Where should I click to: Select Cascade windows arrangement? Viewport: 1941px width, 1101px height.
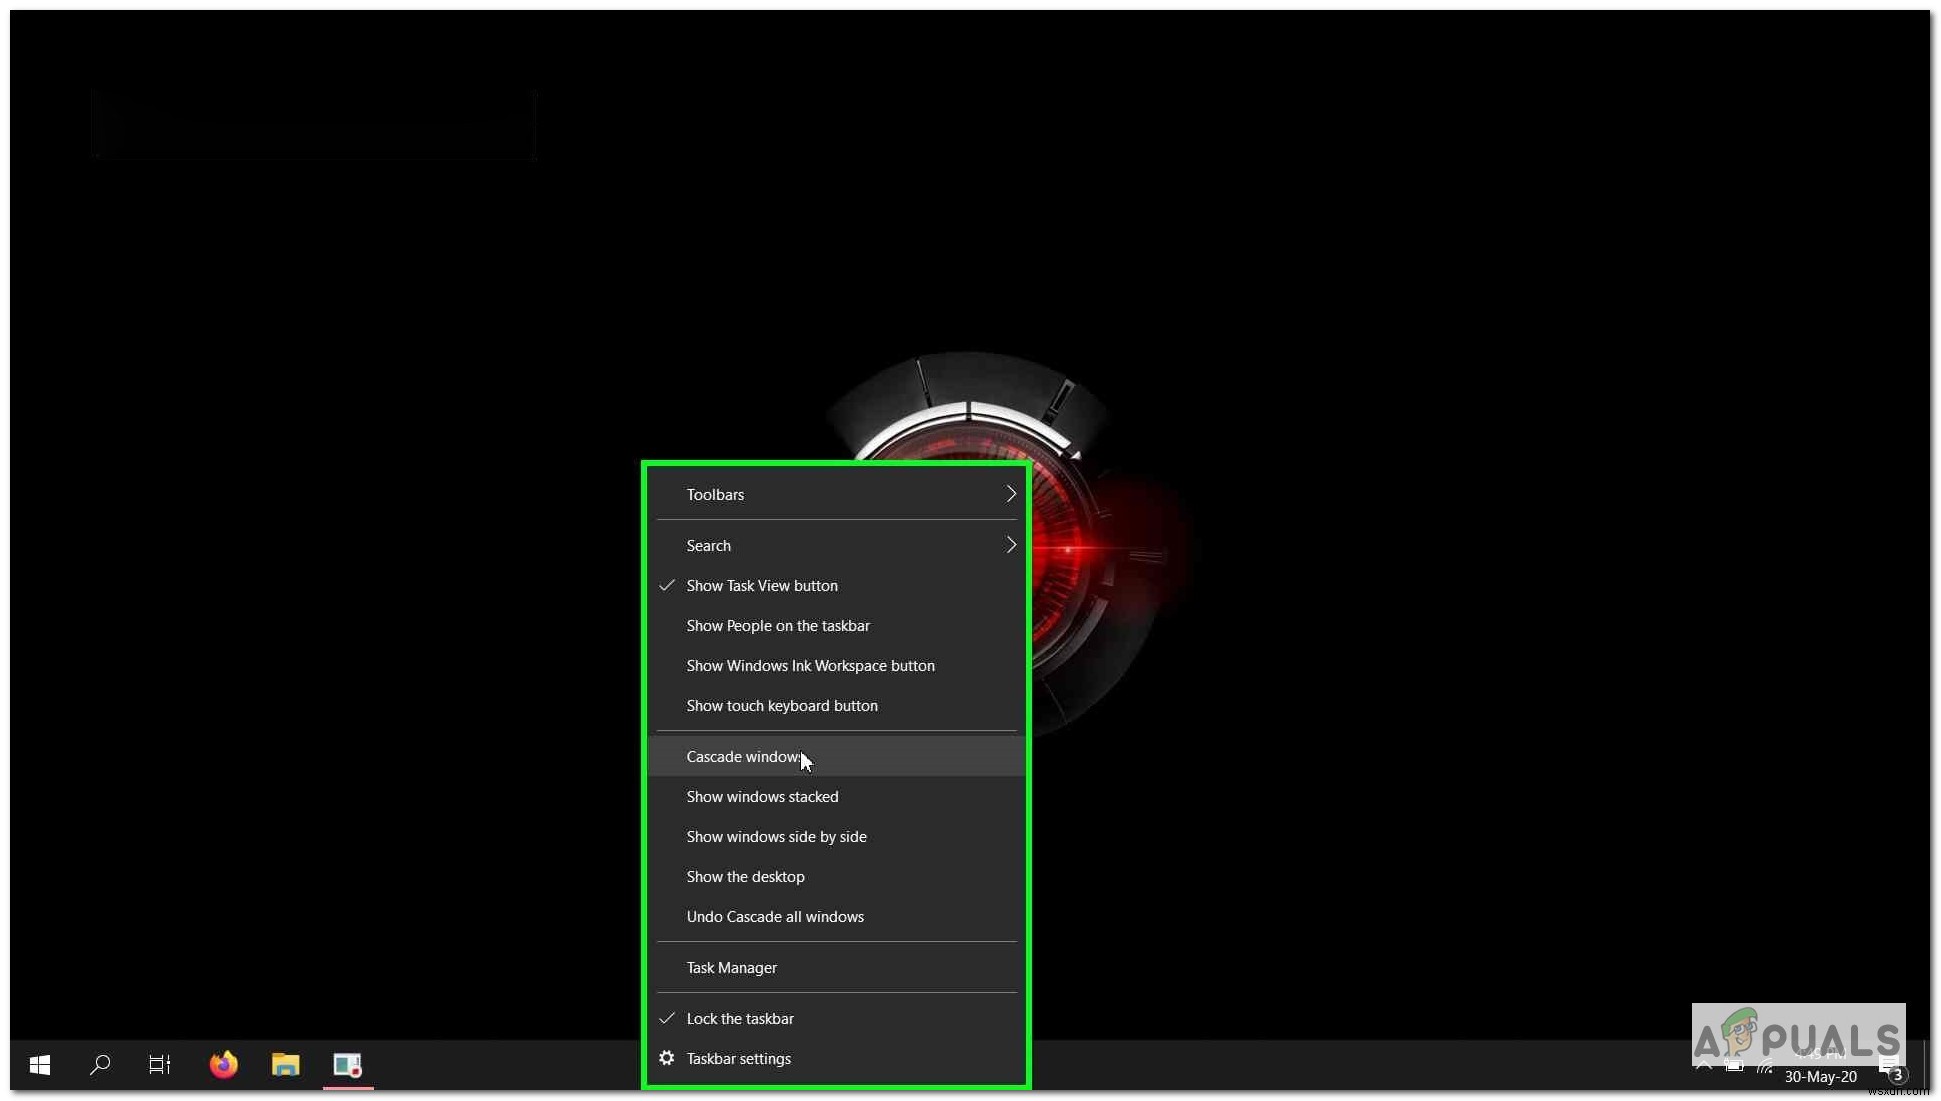pos(743,756)
